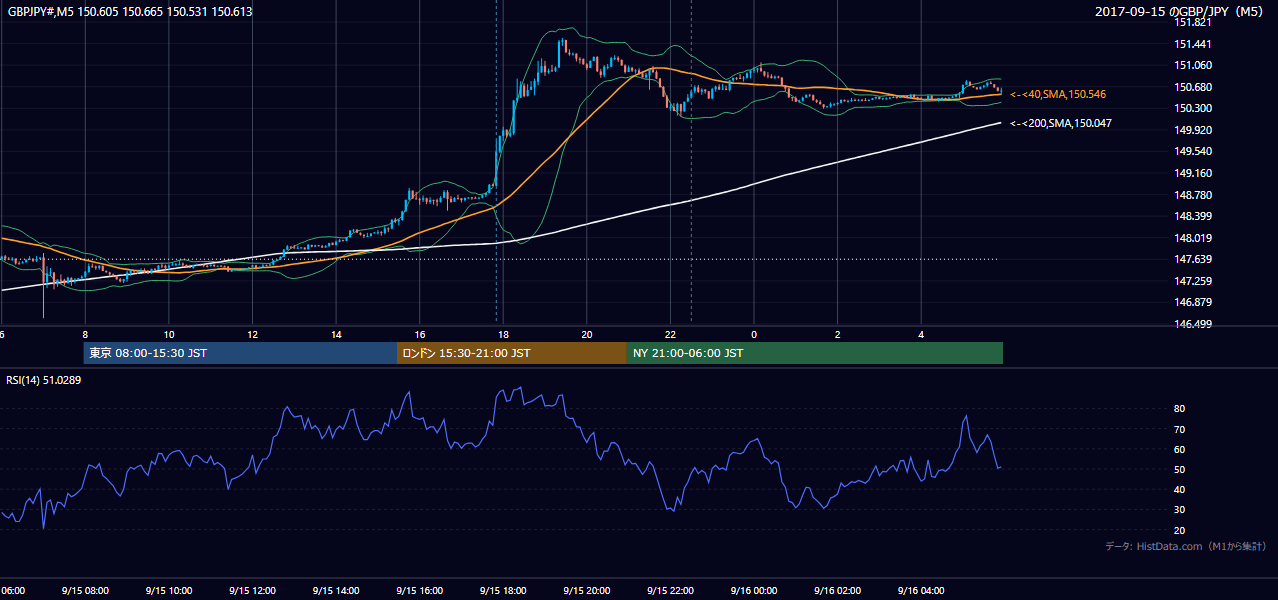This screenshot has width=1278, height=600.
Task: Click price axis value 149.540
Action: coord(1194,152)
